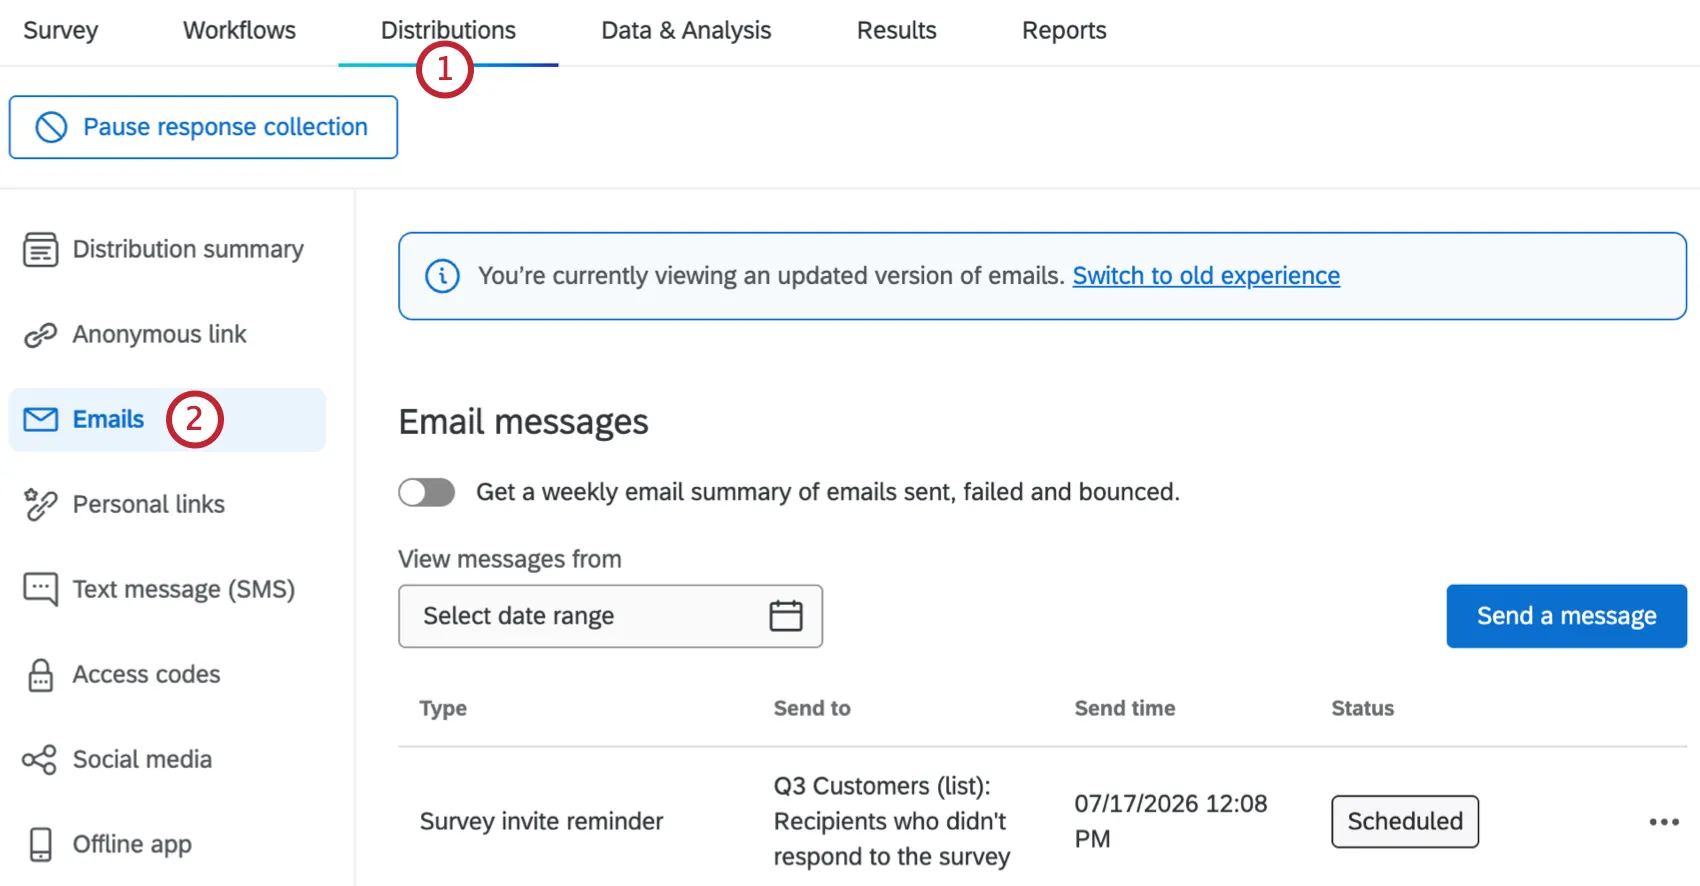
Task: Click the Email messages heading
Action: [523, 422]
